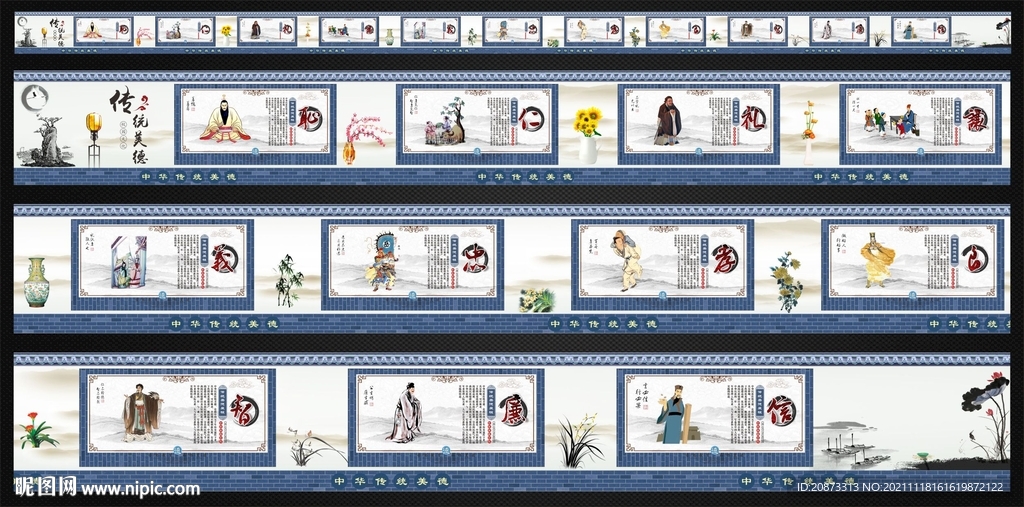Click the ID number text at bottom right
The width and height of the screenshot is (1024, 507).
pyautogui.click(x=902, y=487)
